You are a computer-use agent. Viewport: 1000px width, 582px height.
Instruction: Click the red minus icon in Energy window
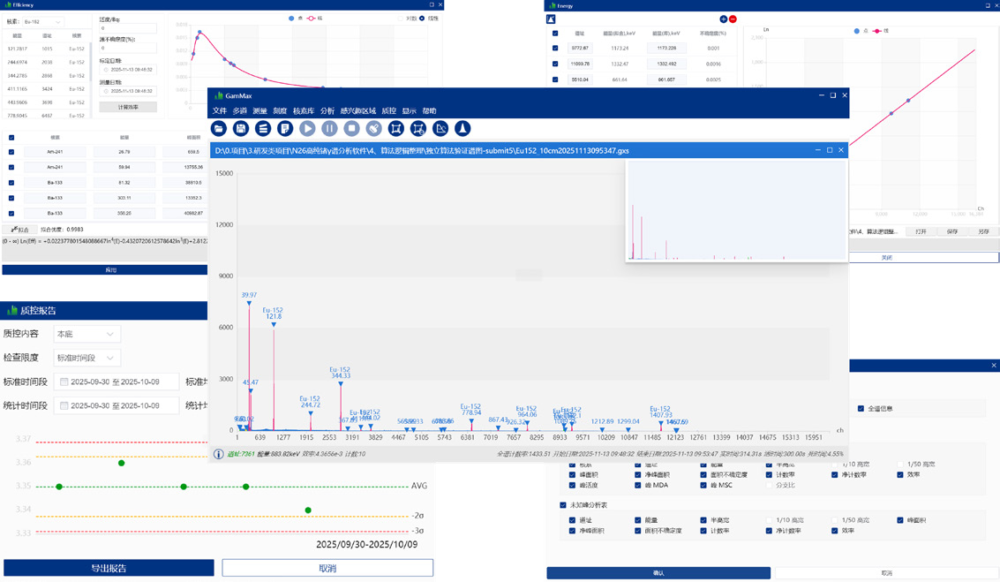pyautogui.click(x=733, y=19)
